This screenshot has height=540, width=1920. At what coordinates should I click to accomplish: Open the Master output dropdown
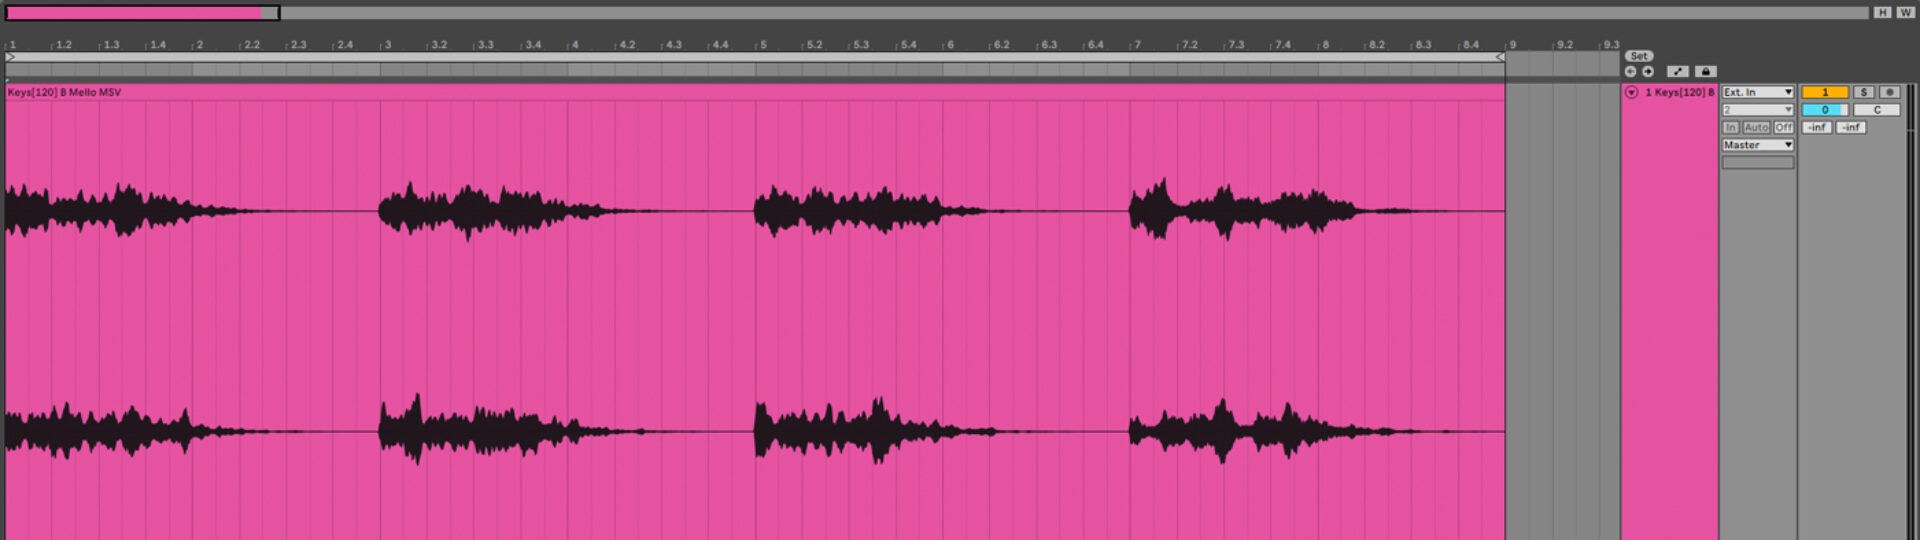click(1758, 145)
